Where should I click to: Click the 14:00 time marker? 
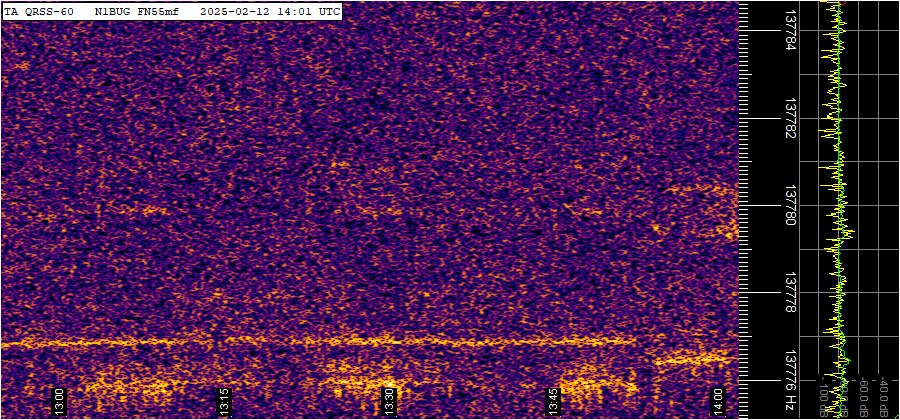tap(719, 403)
